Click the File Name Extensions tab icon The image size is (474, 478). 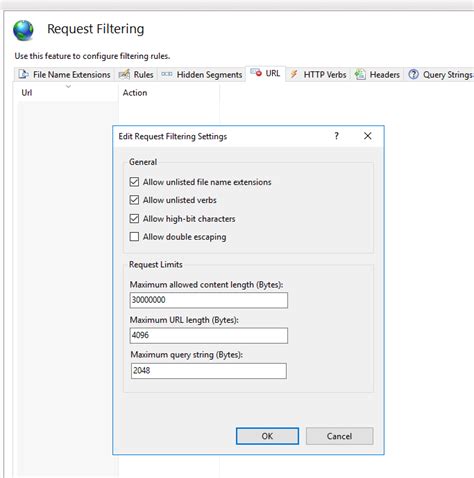(23, 74)
